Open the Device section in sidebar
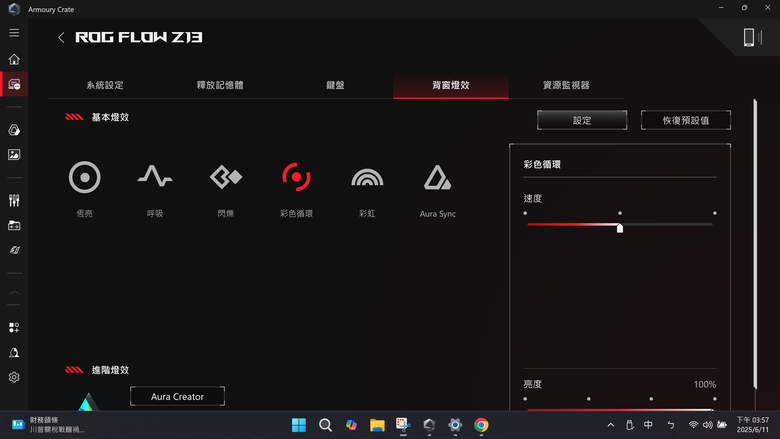 click(14, 85)
